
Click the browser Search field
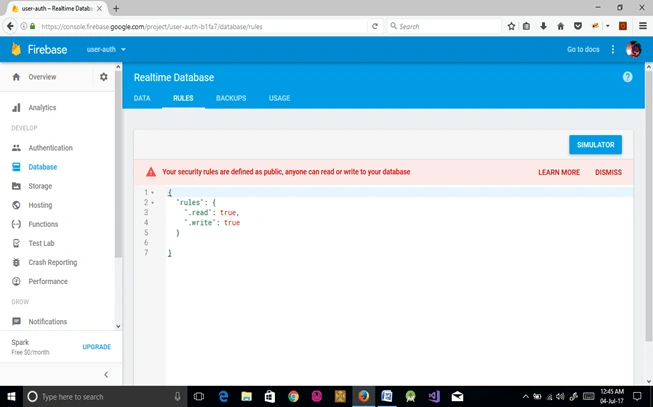pos(444,26)
